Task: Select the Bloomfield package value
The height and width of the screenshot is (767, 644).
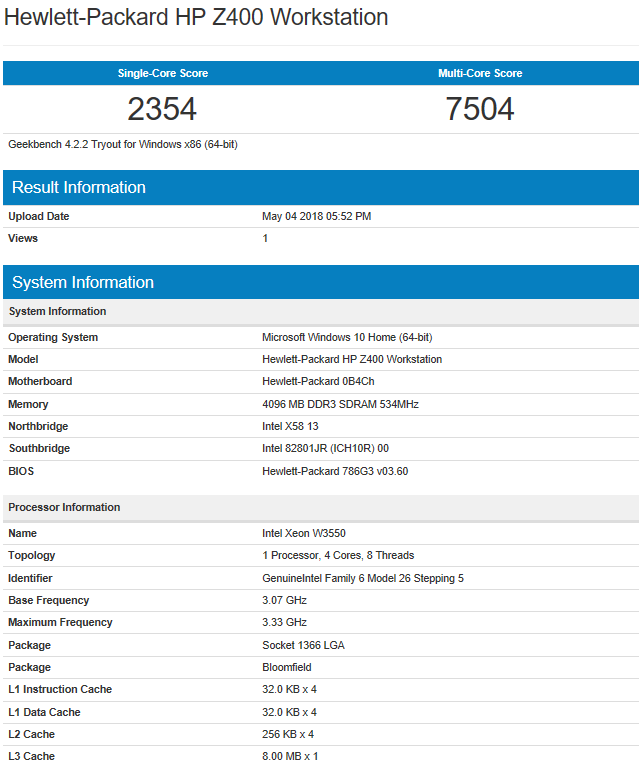Action: 287,668
